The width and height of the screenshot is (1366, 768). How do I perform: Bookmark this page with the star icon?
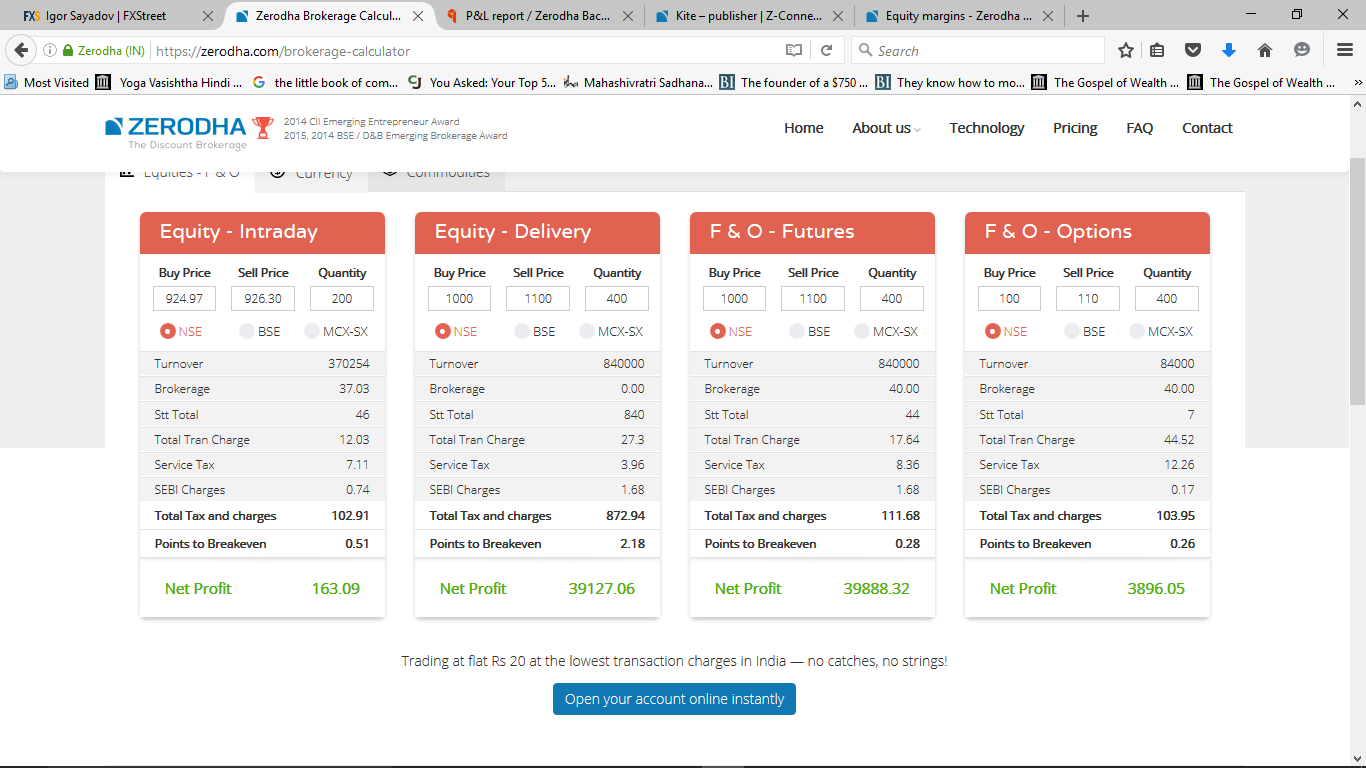point(1126,50)
